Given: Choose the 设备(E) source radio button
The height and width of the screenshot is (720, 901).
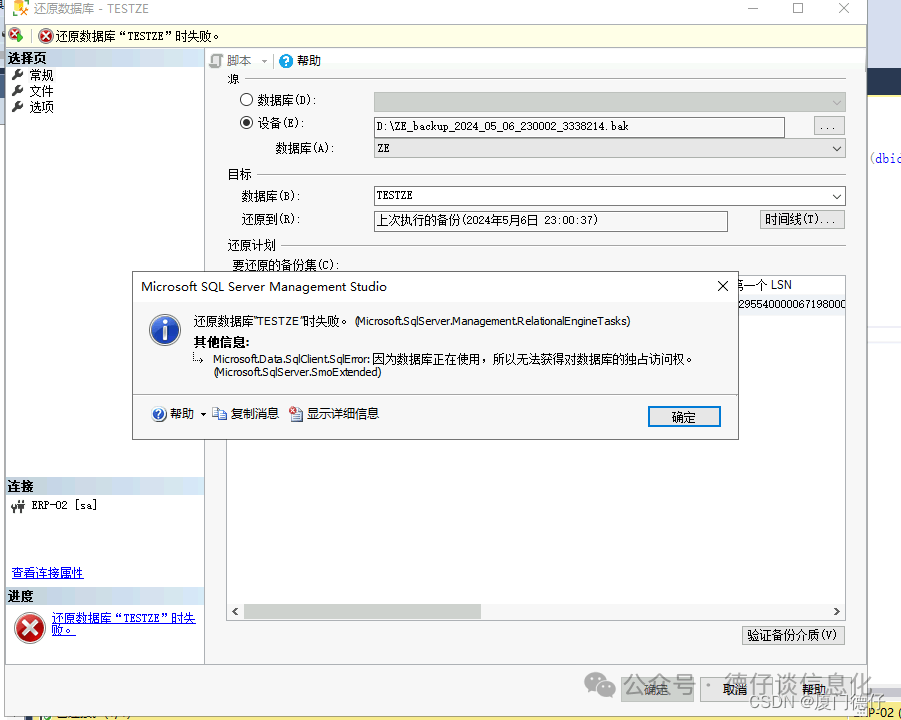Looking at the screenshot, I should (x=247, y=122).
